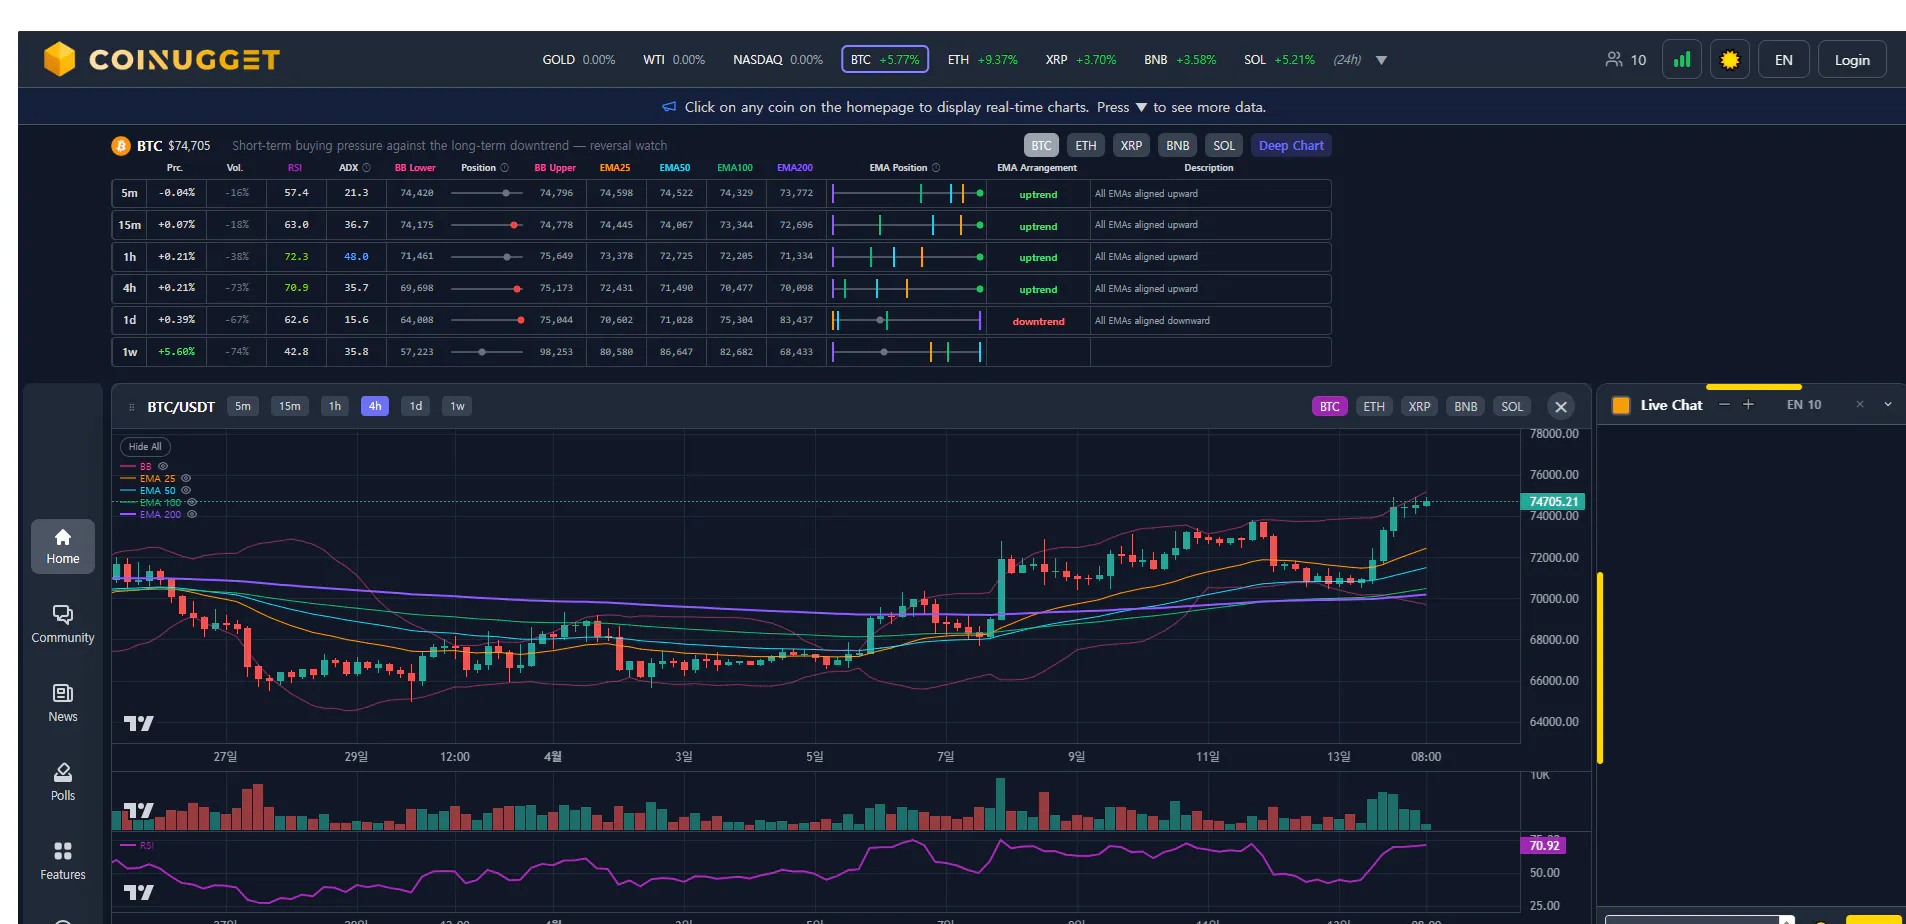Screen dimensions: 1906x924
Task: Click Hide All indicators button
Action: [x=145, y=447]
